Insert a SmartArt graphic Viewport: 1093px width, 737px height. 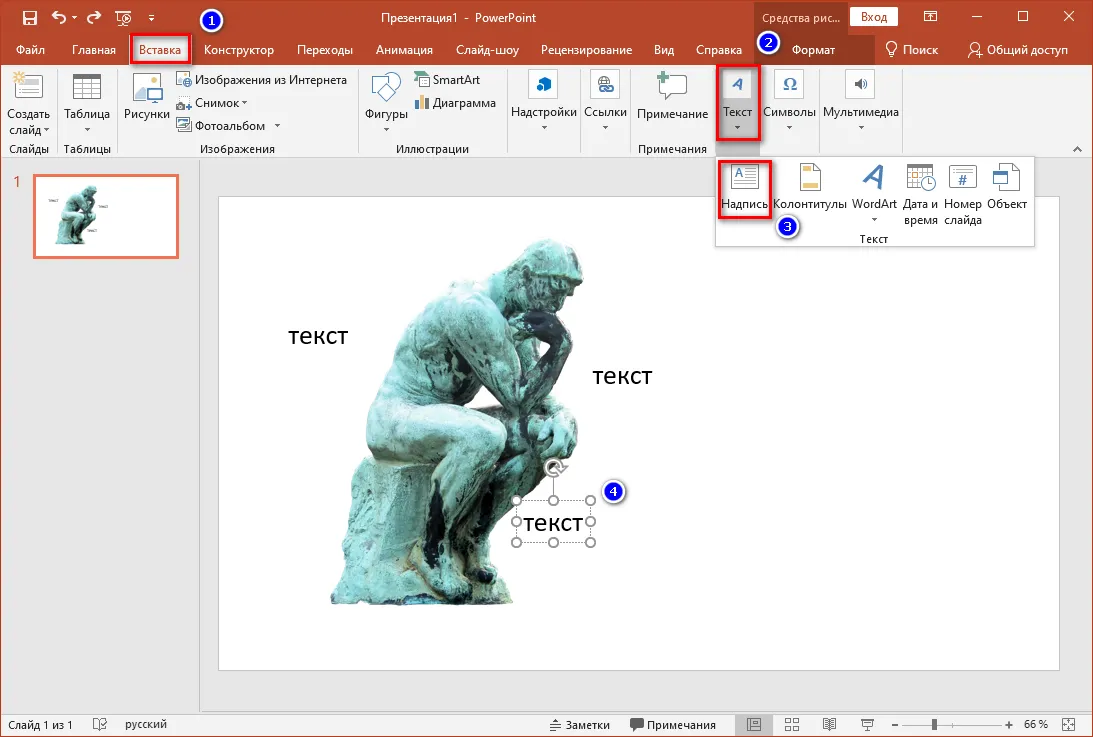(x=448, y=79)
